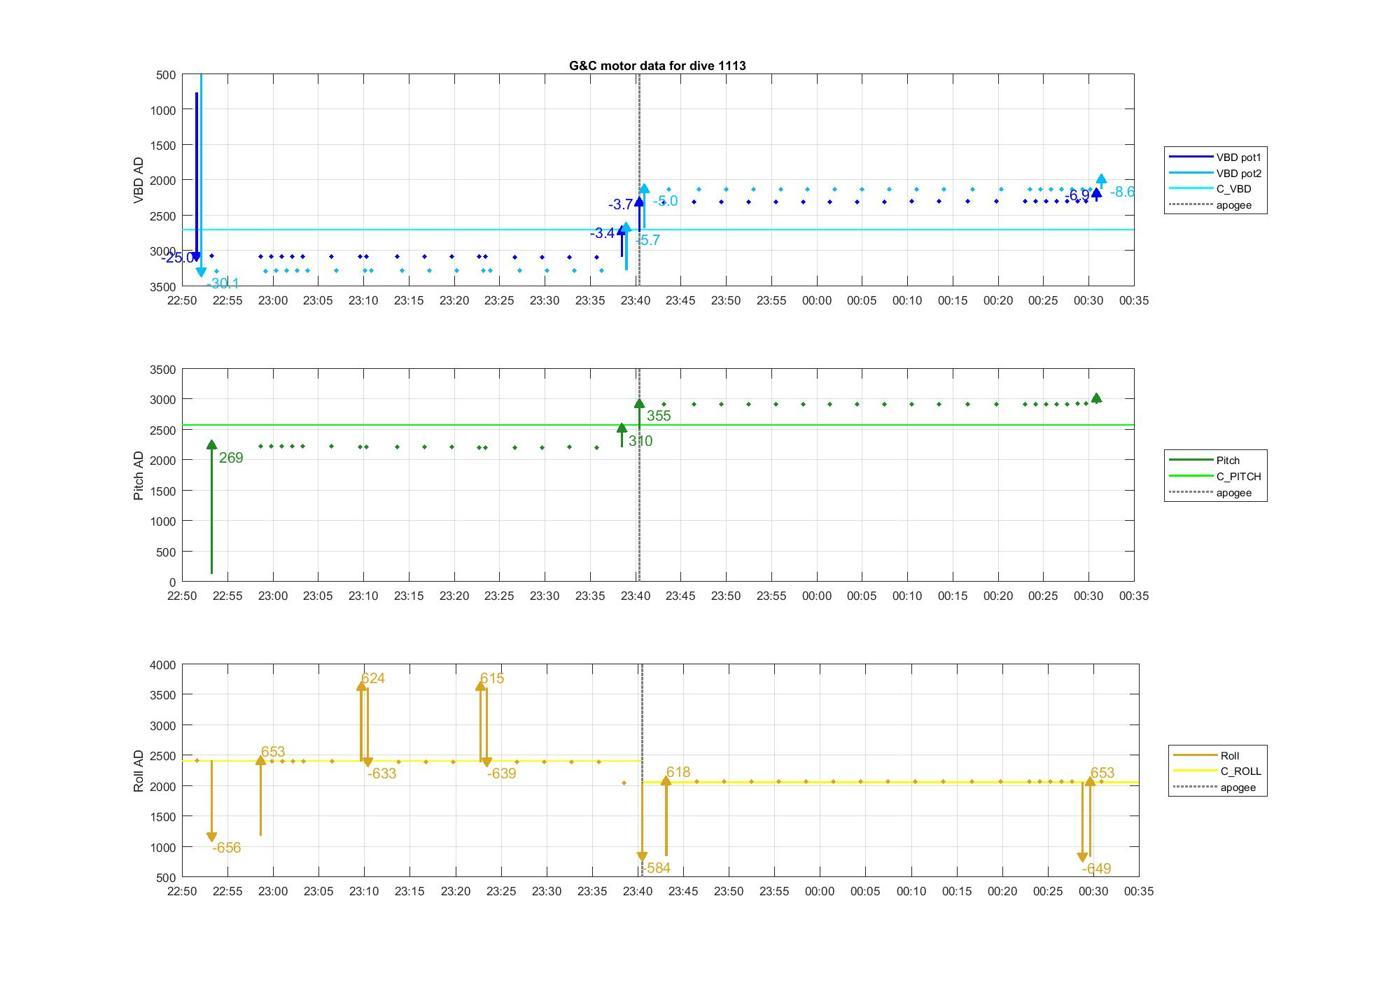
Task: Click the 'Pitch AD' y-axis label
Action: click(x=139, y=475)
